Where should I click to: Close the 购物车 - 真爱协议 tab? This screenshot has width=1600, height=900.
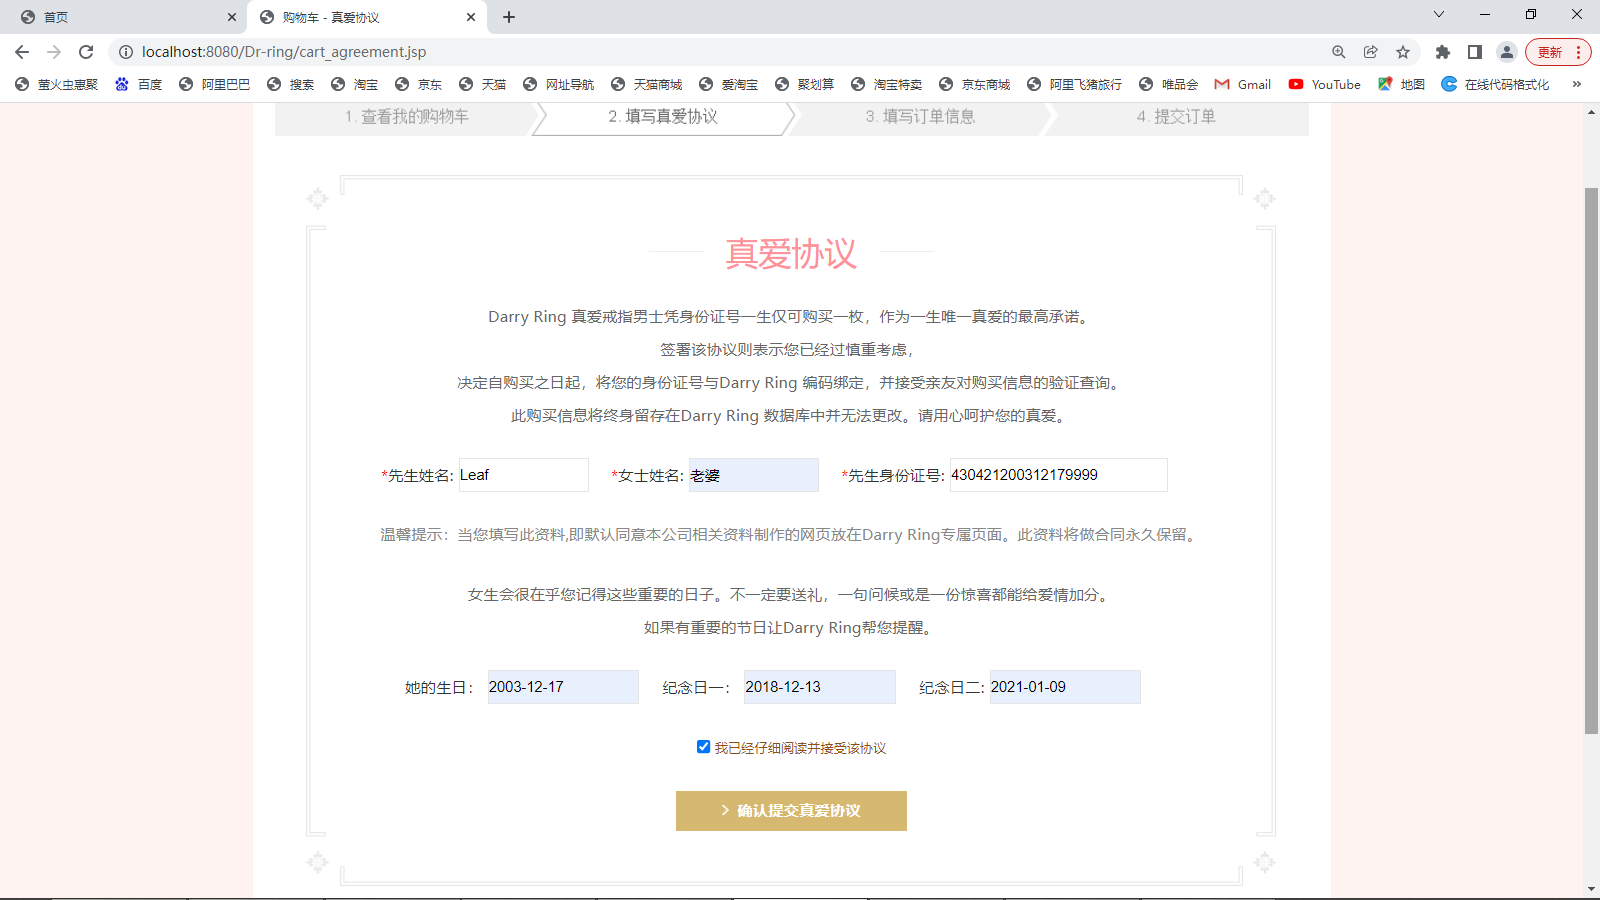[471, 17]
